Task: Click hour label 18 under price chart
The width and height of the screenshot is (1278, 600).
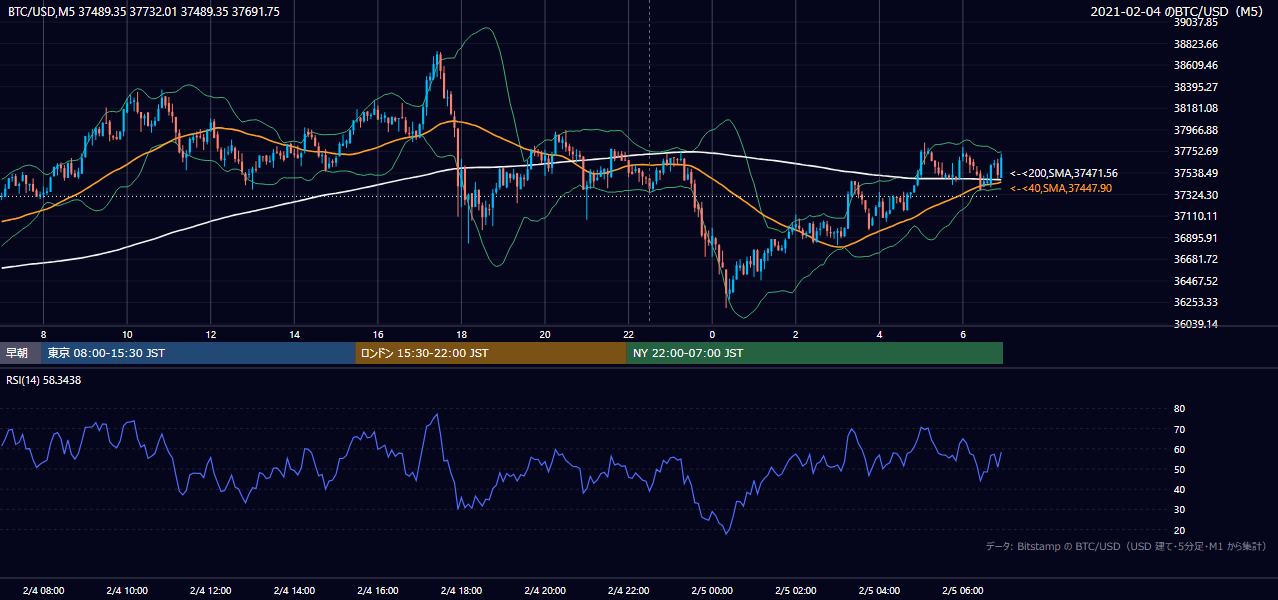Action: point(461,334)
